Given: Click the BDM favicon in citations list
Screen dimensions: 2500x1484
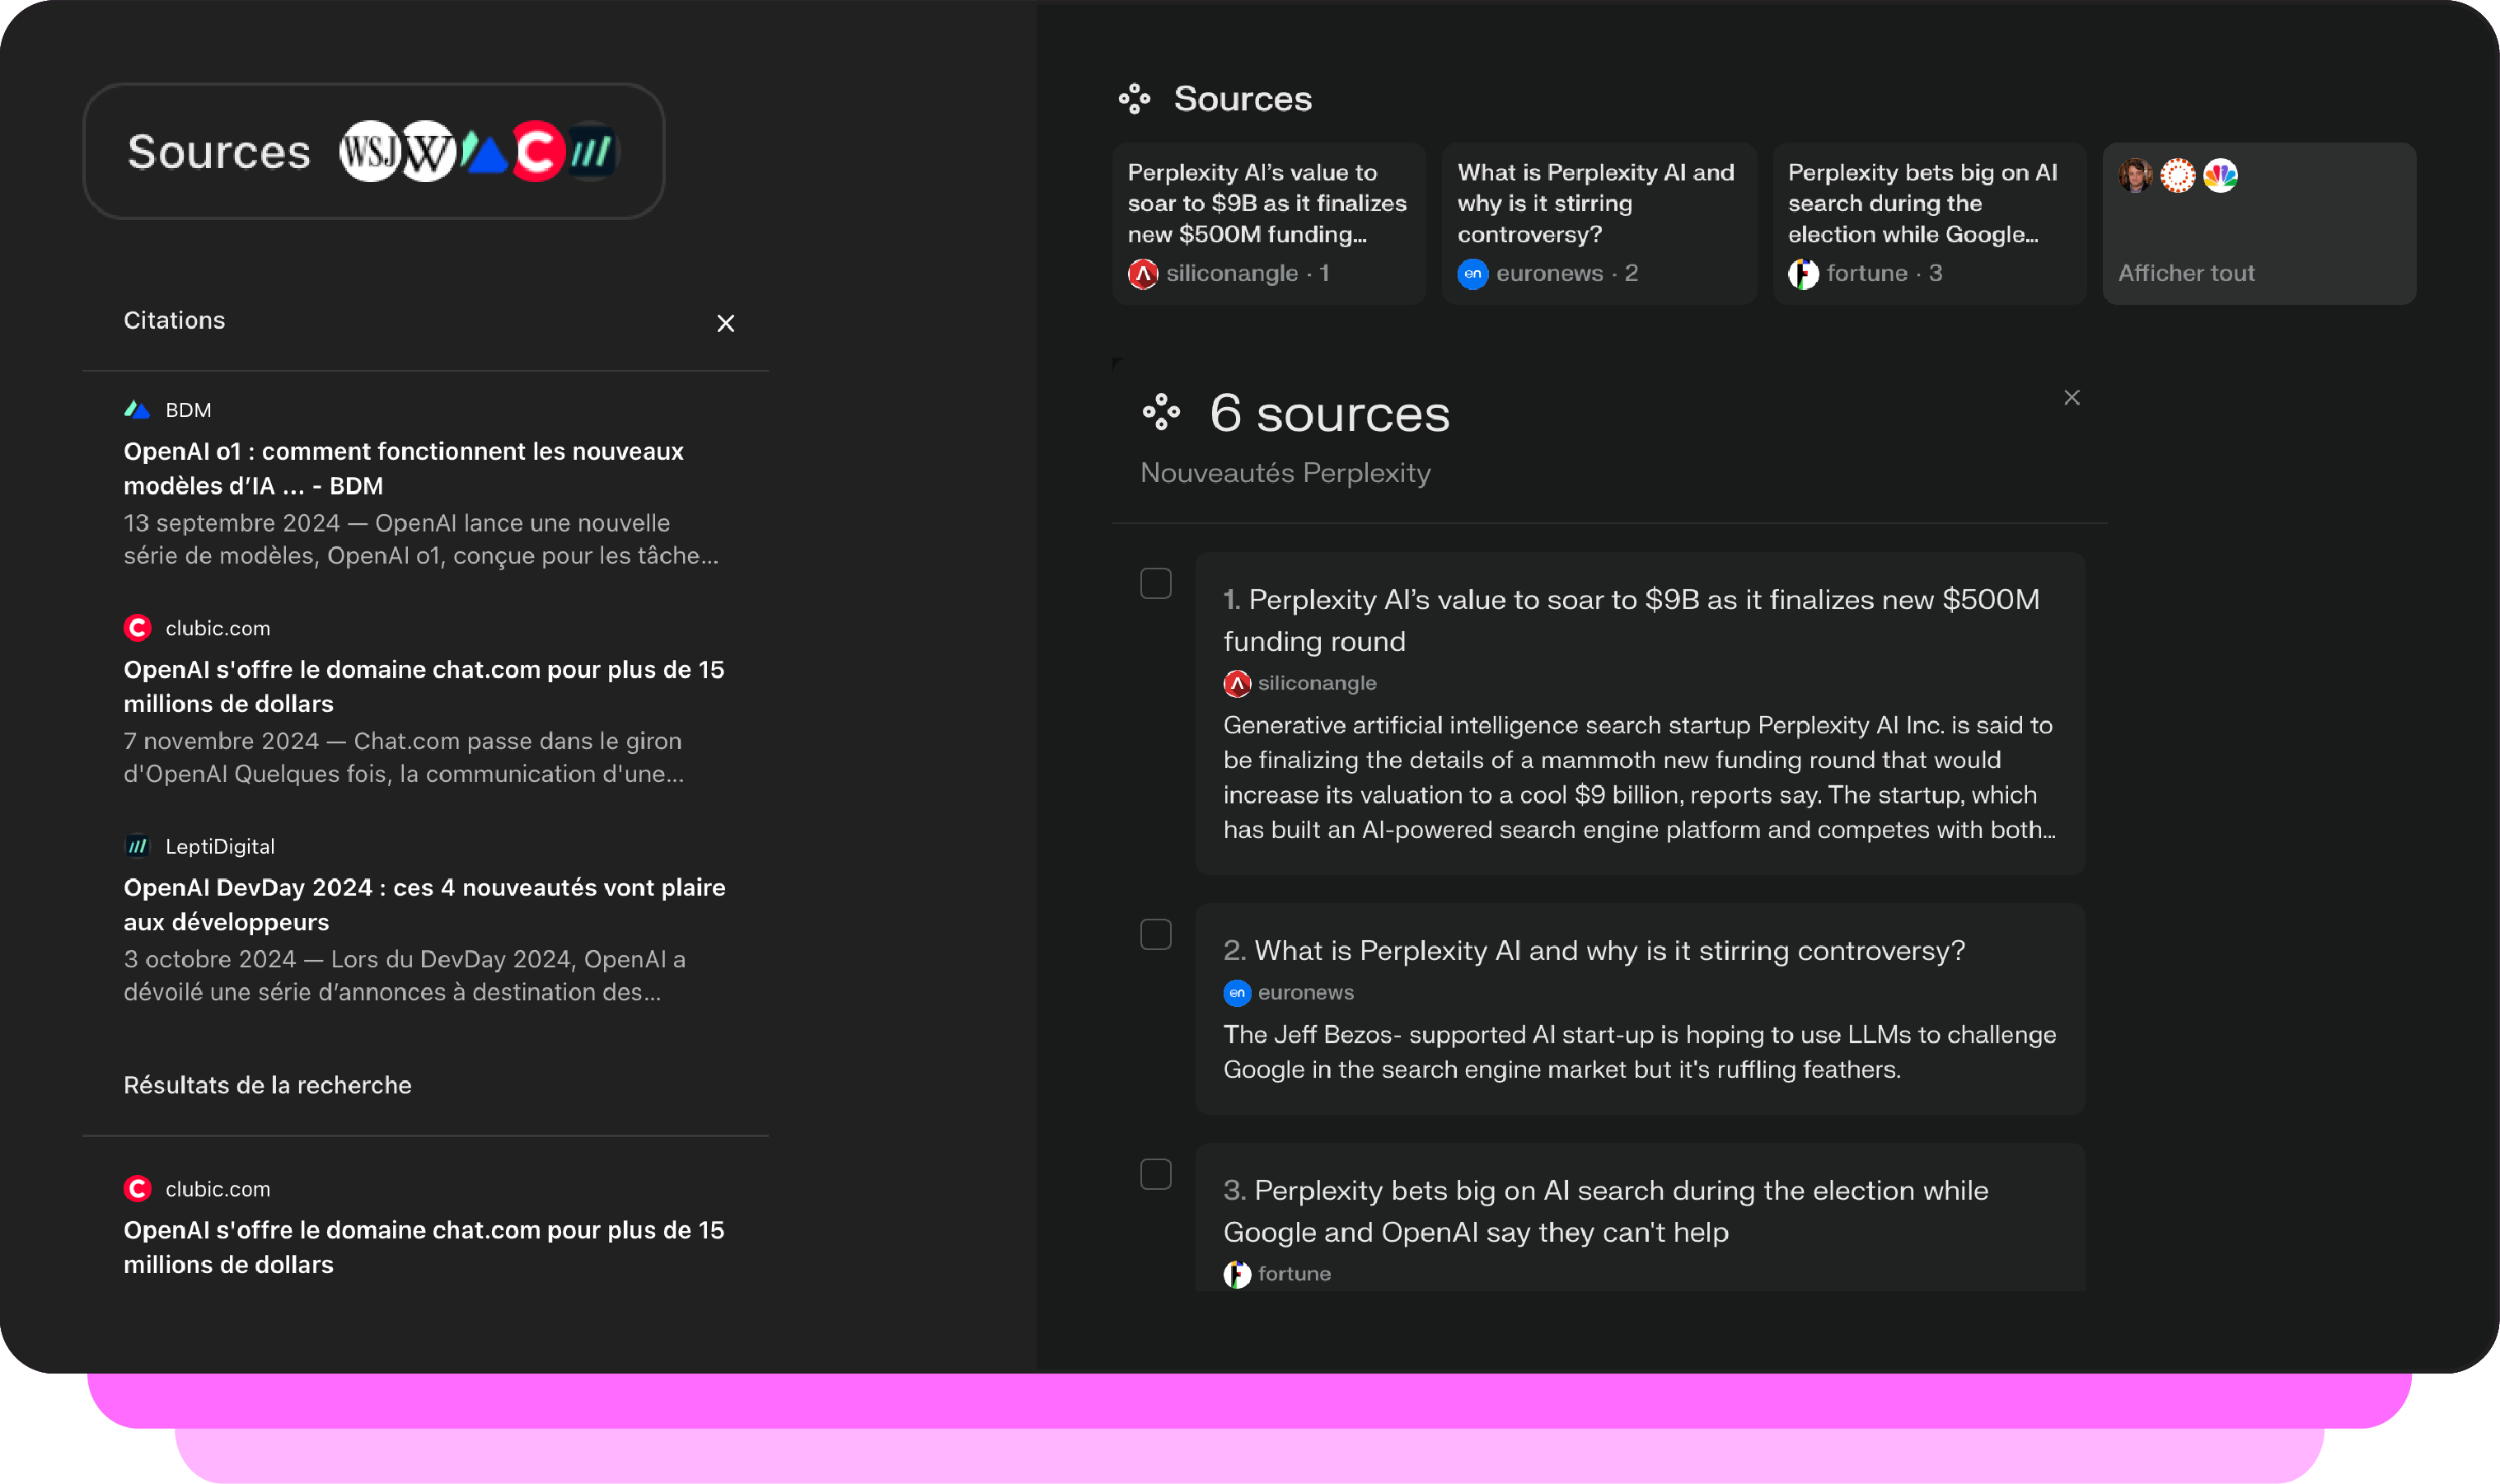Looking at the screenshot, I should [x=137, y=410].
